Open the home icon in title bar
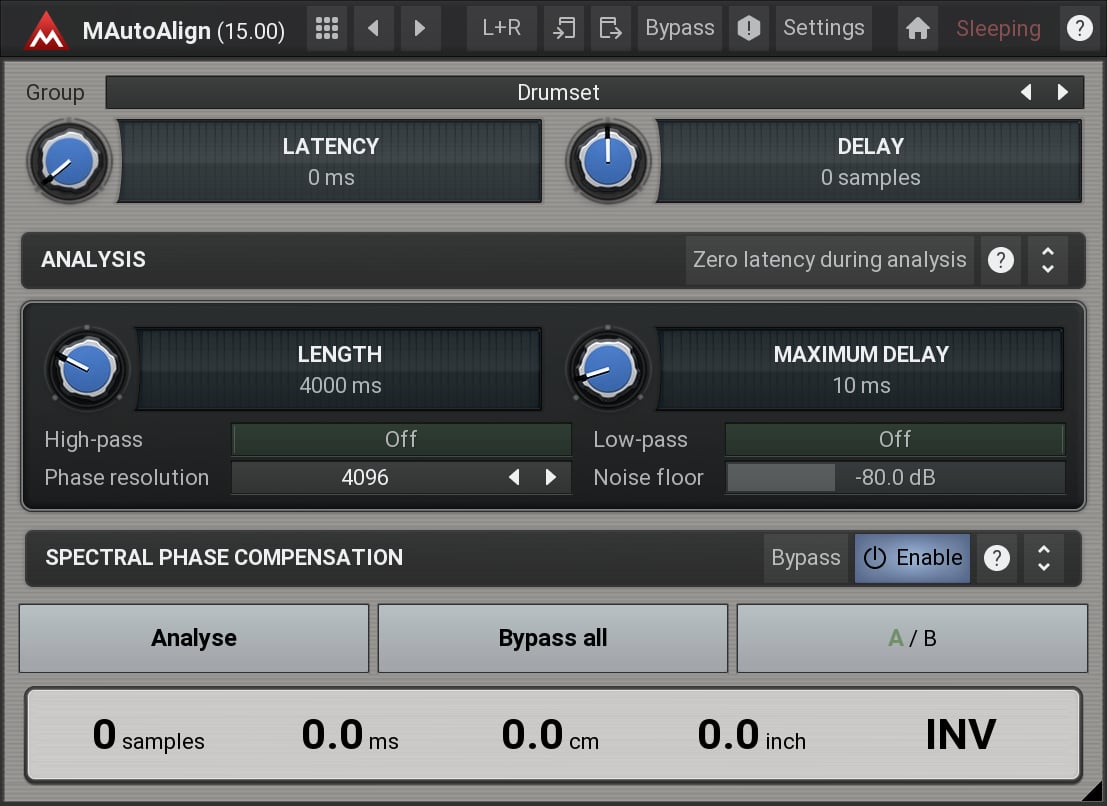1107x806 pixels. pos(917,28)
